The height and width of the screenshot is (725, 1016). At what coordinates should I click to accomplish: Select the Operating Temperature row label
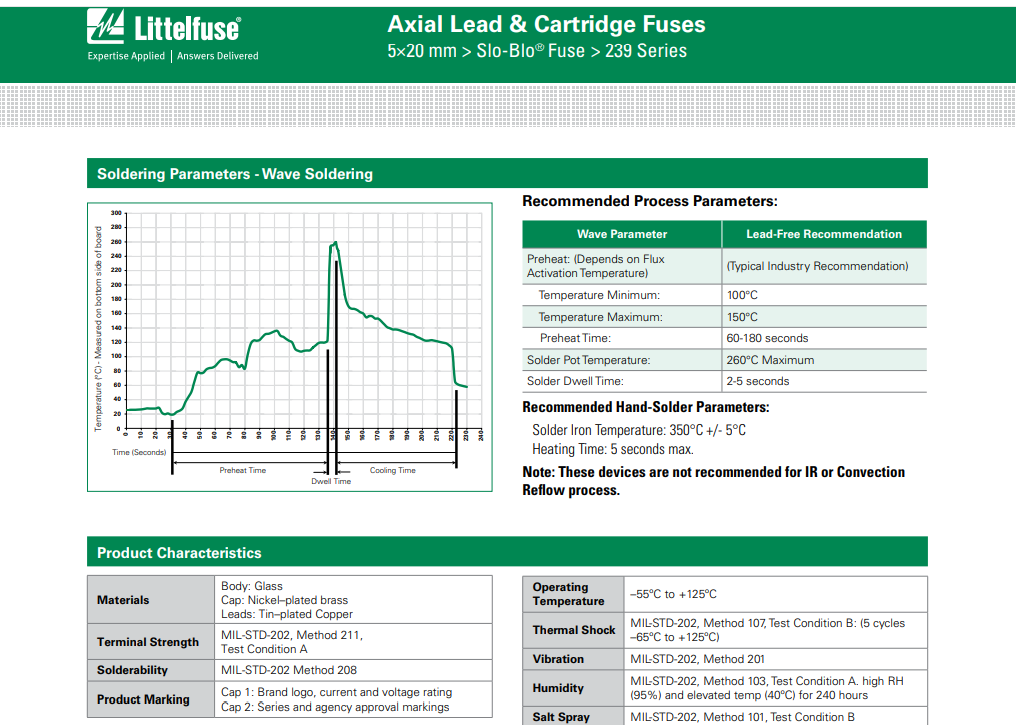[568, 594]
